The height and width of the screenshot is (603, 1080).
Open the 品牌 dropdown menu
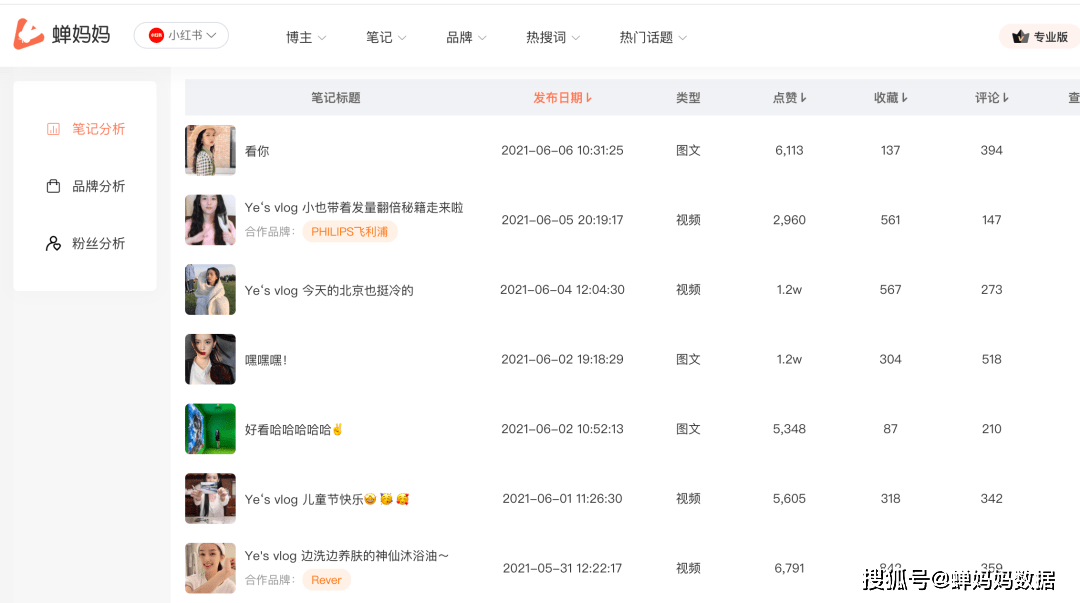point(466,37)
